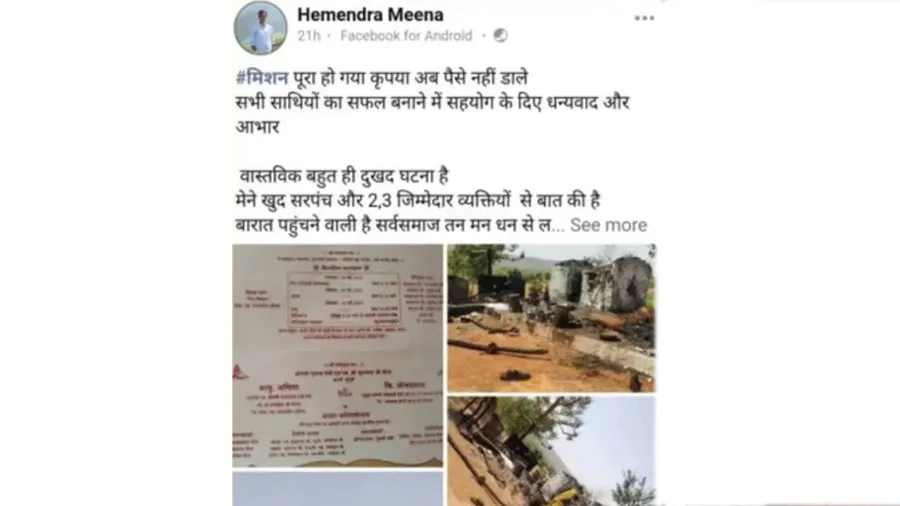Open the tilted trees and debris photo
900x506 pixels.
click(552, 451)
